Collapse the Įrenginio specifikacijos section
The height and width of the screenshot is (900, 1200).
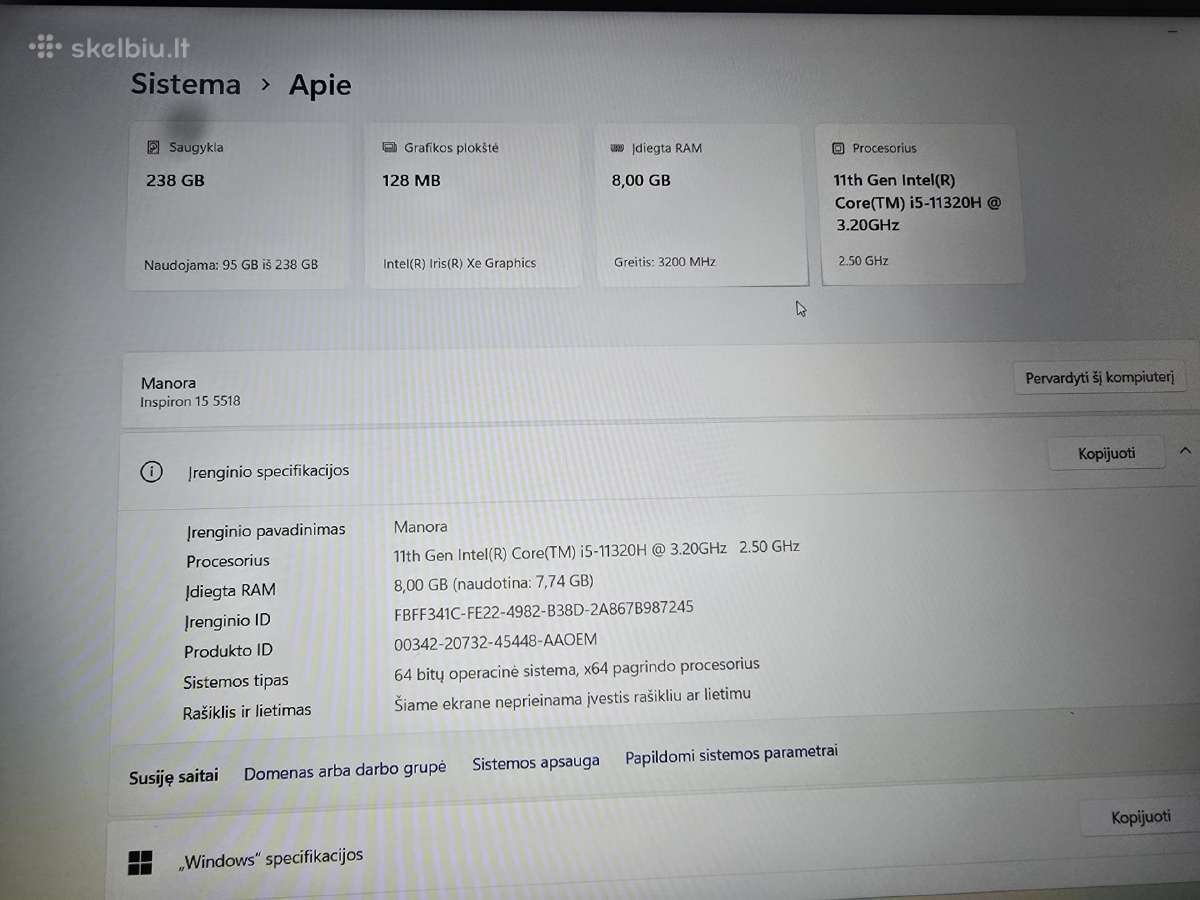pyautogui.click(x=1185, y=452)
